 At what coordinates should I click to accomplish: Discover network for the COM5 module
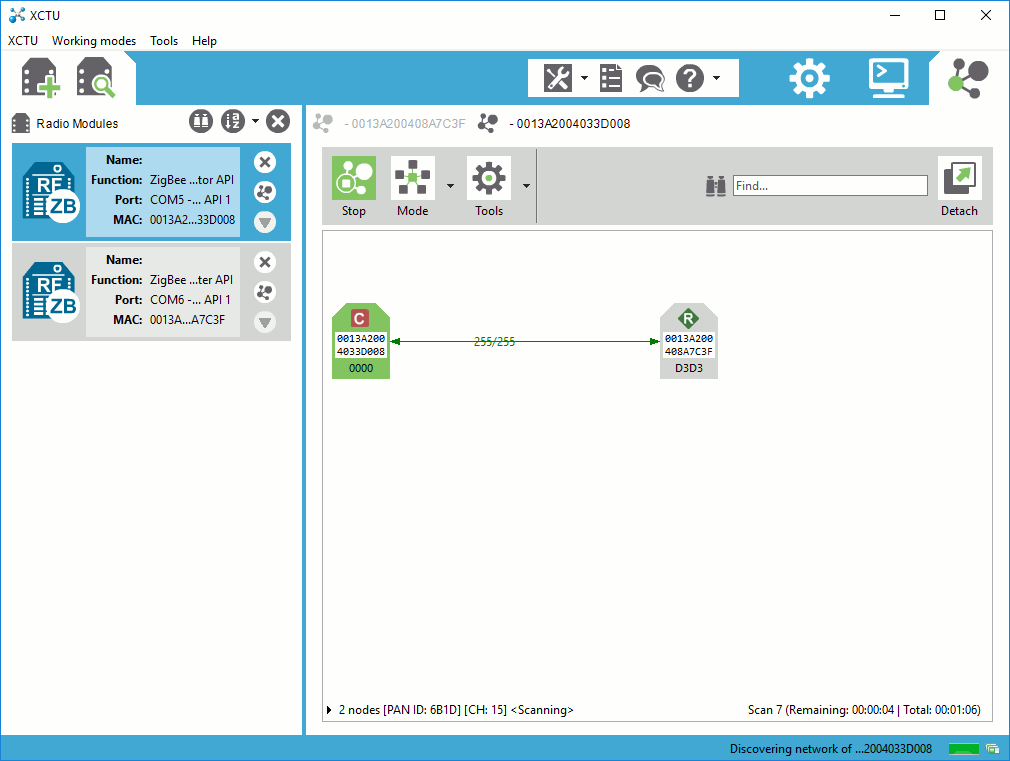point(265,192)
